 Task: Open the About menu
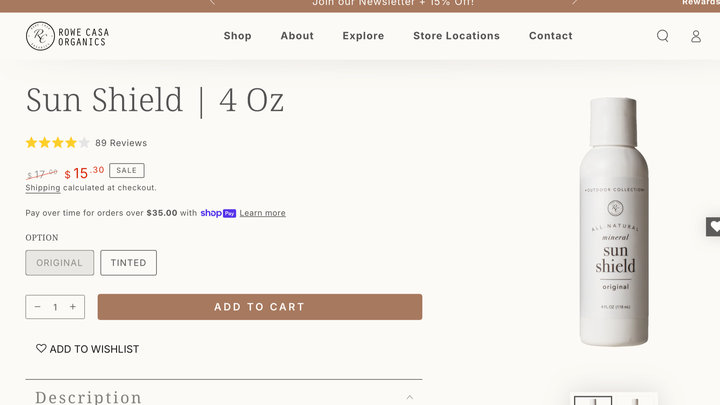(297, 36)
